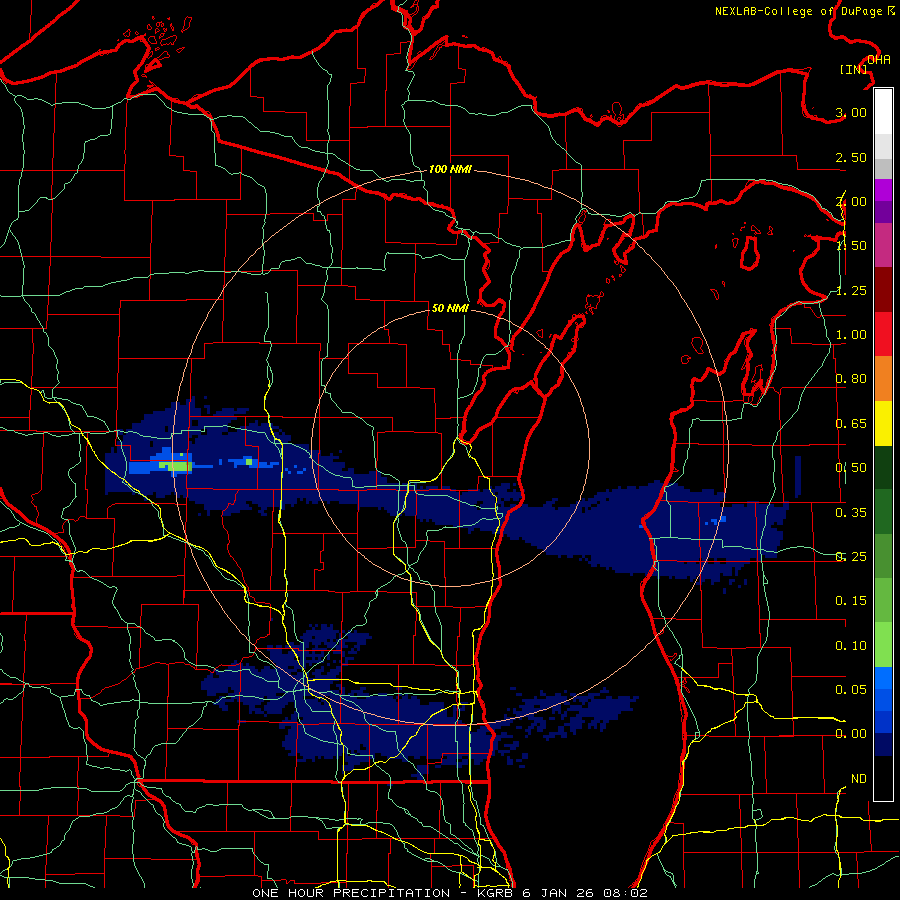Click the 0.80 legend value
The width and height of the screenshot is (900, 900).
pyautogui.click(x=851, y=379)
